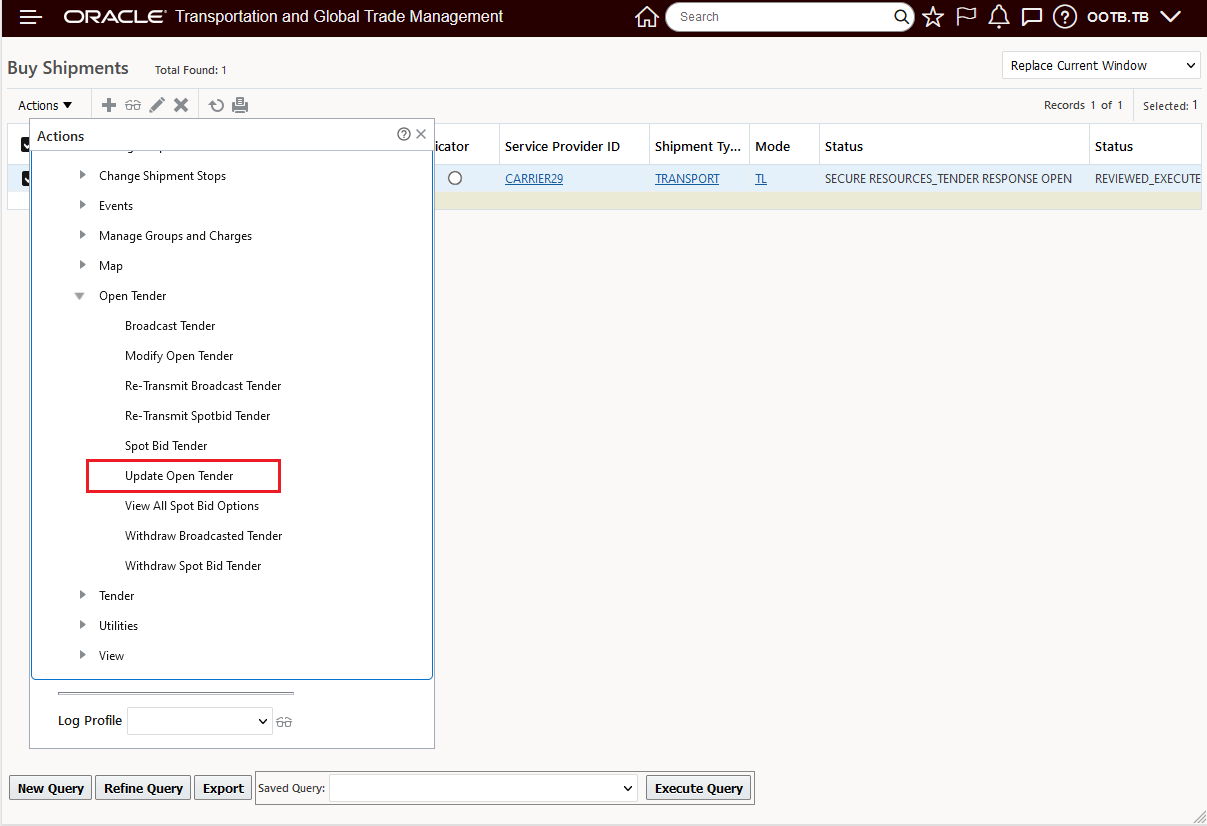
Task: Click the search magnifier icon
Action: pyautogui.click(x=901, y=17)
